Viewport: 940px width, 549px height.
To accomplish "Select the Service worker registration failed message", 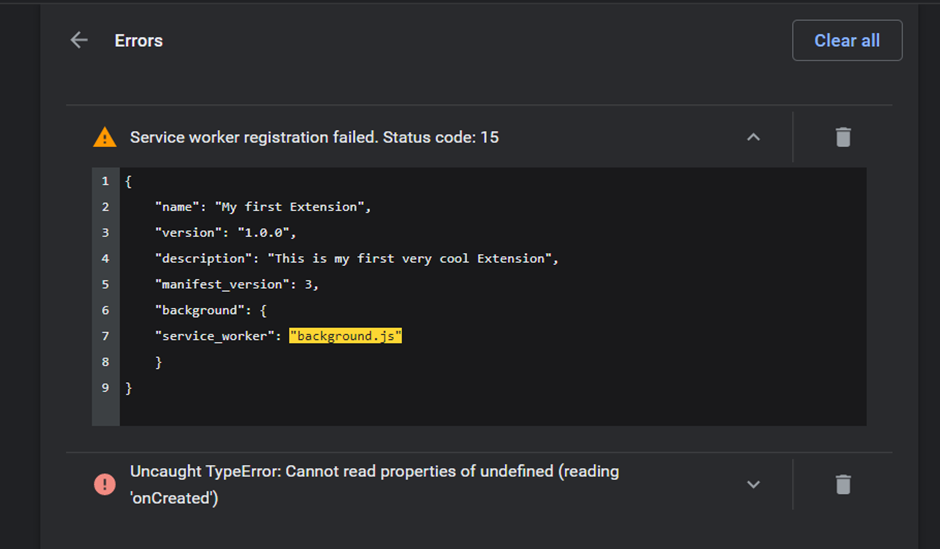I will 314,137.
